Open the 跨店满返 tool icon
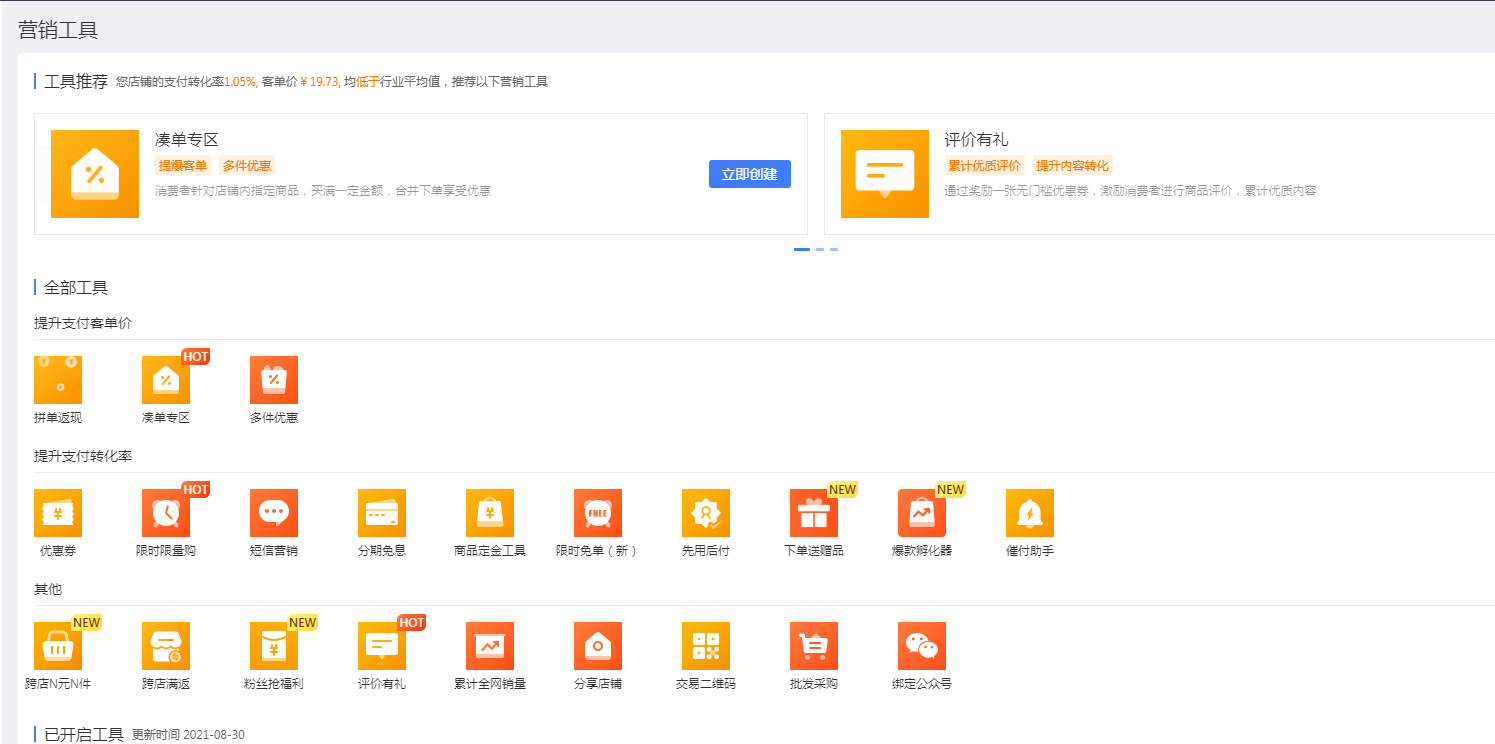 coord(166,646)
